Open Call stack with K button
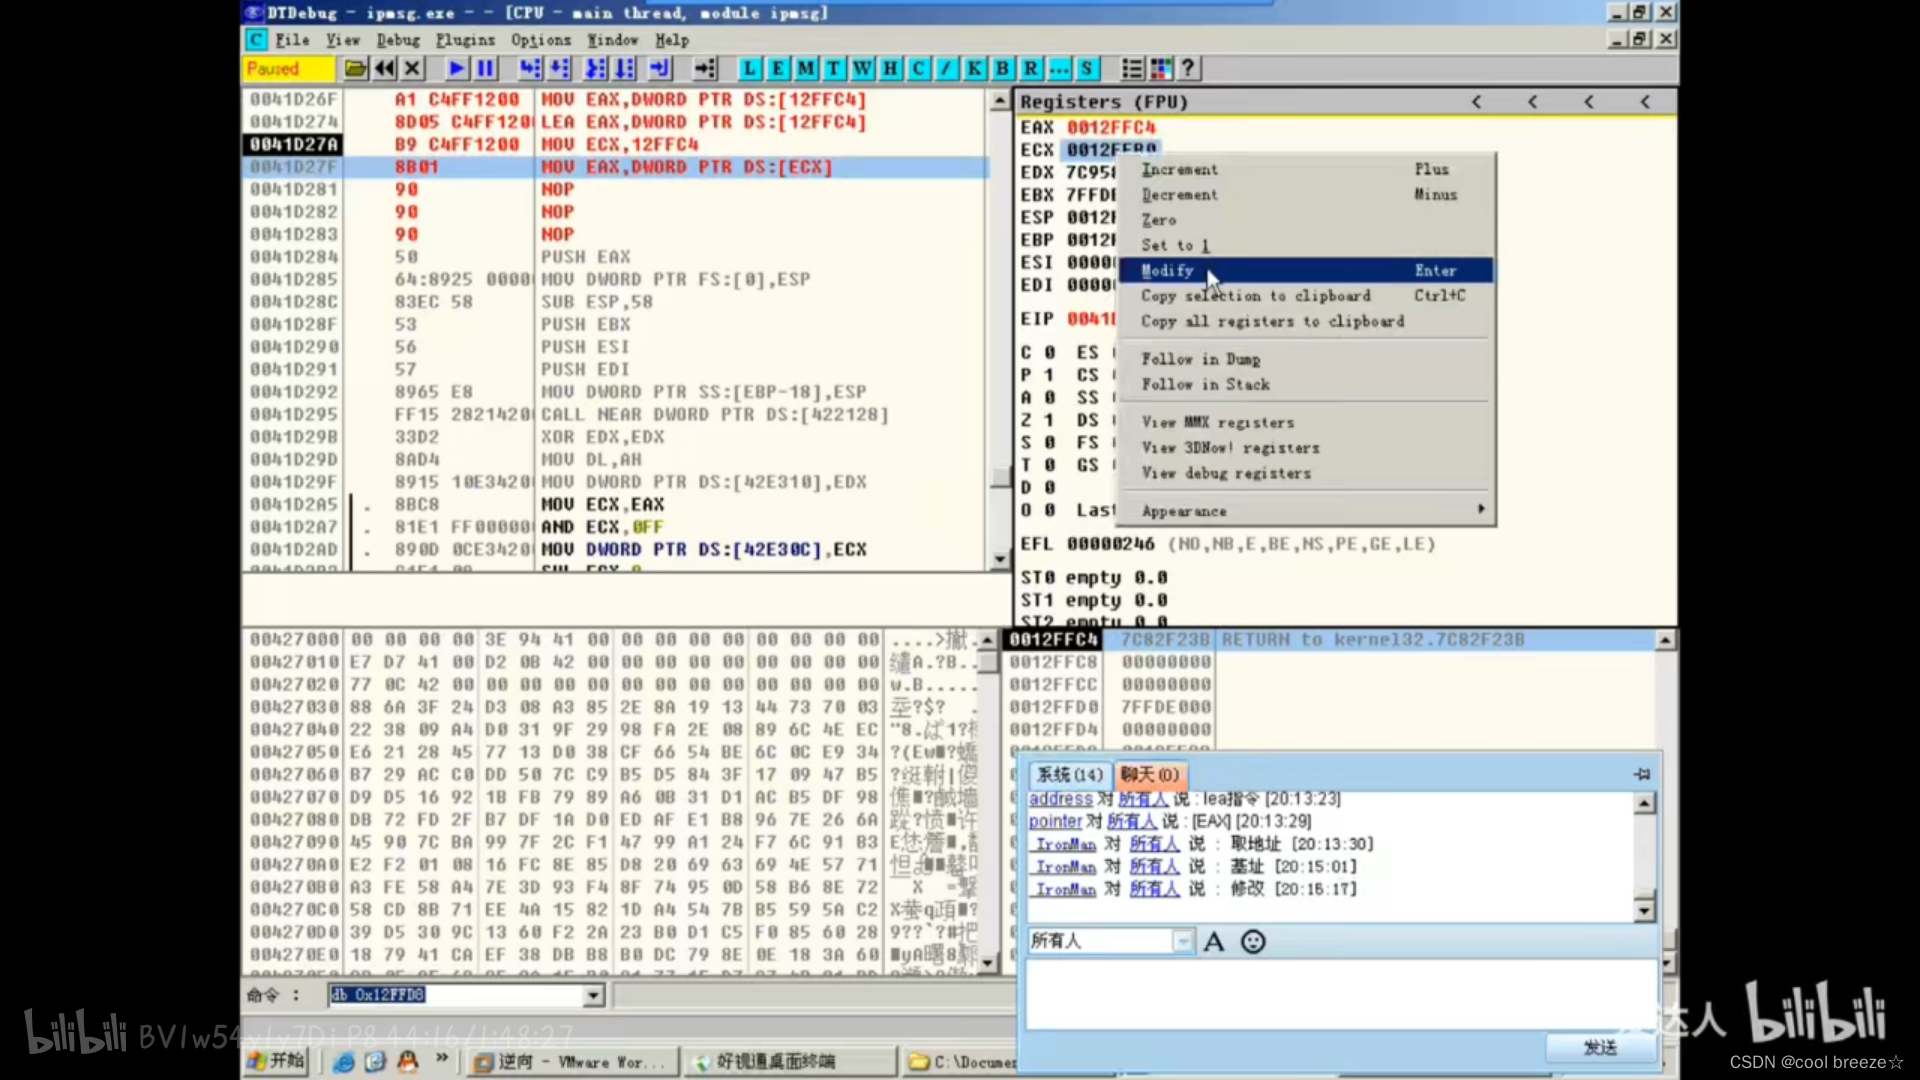1920x1080 pixels. pos(974,69)
